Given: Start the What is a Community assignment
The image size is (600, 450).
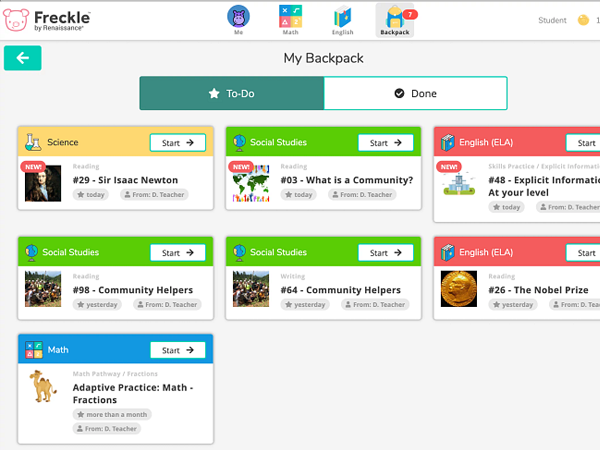Looking at the screenshot, I should (x=386, y=143).
